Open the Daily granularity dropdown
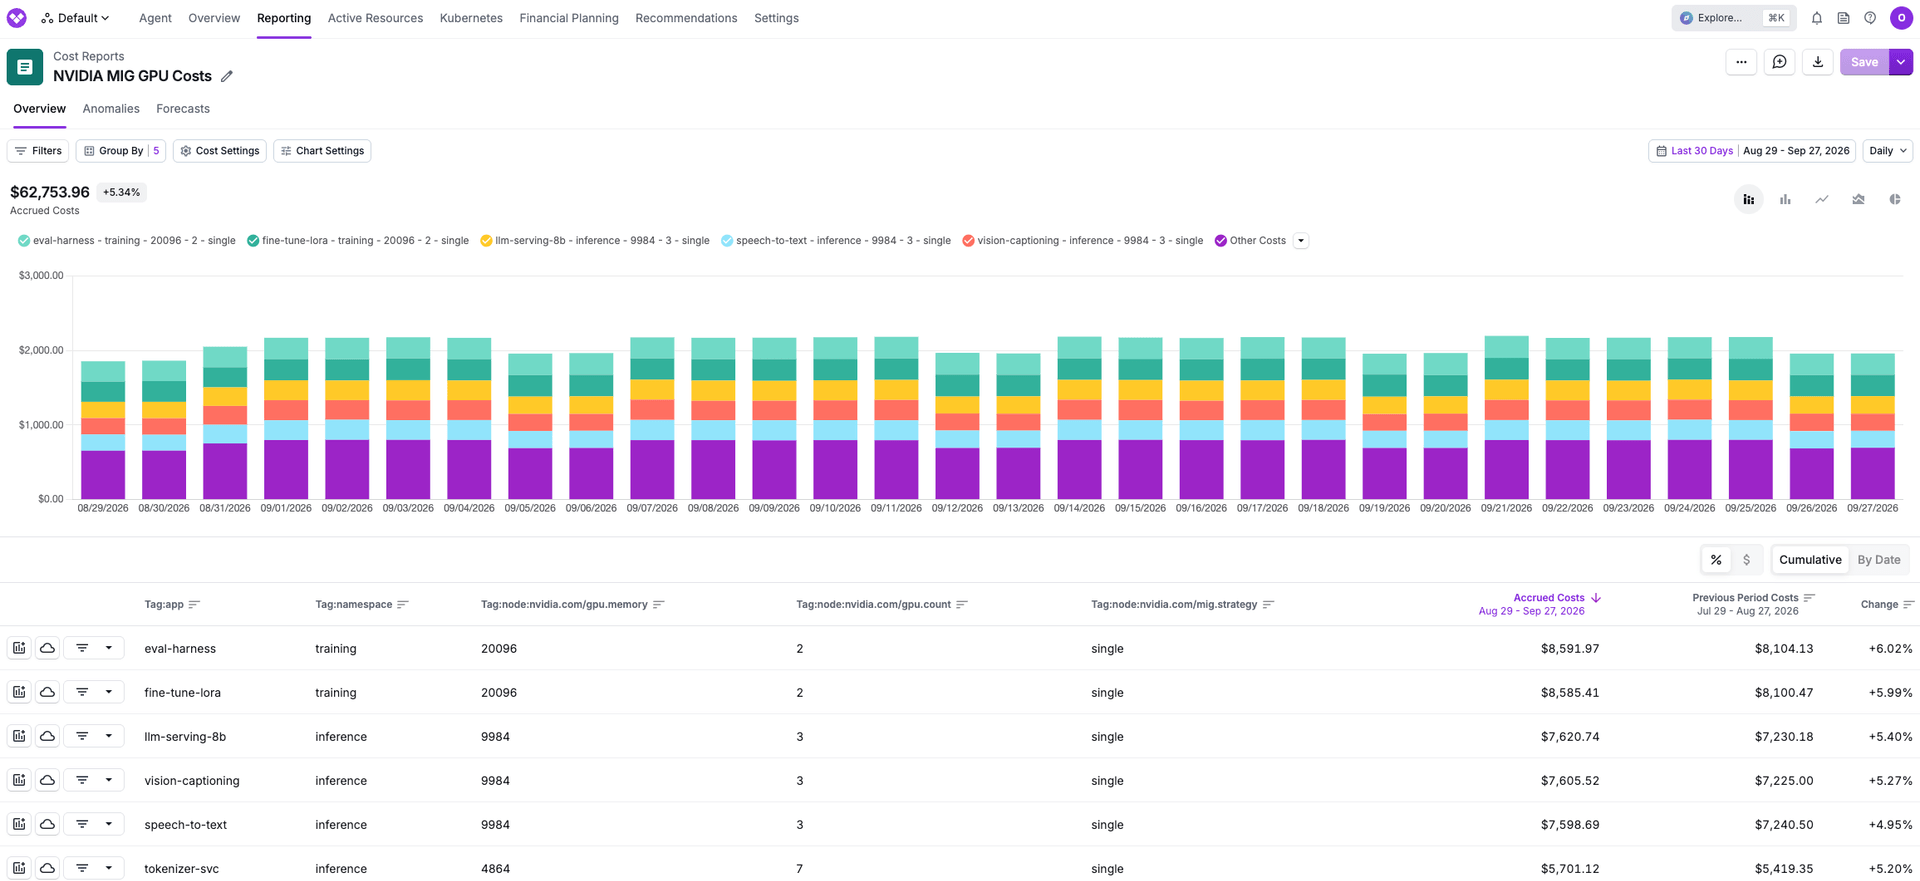 point(1888,151)
